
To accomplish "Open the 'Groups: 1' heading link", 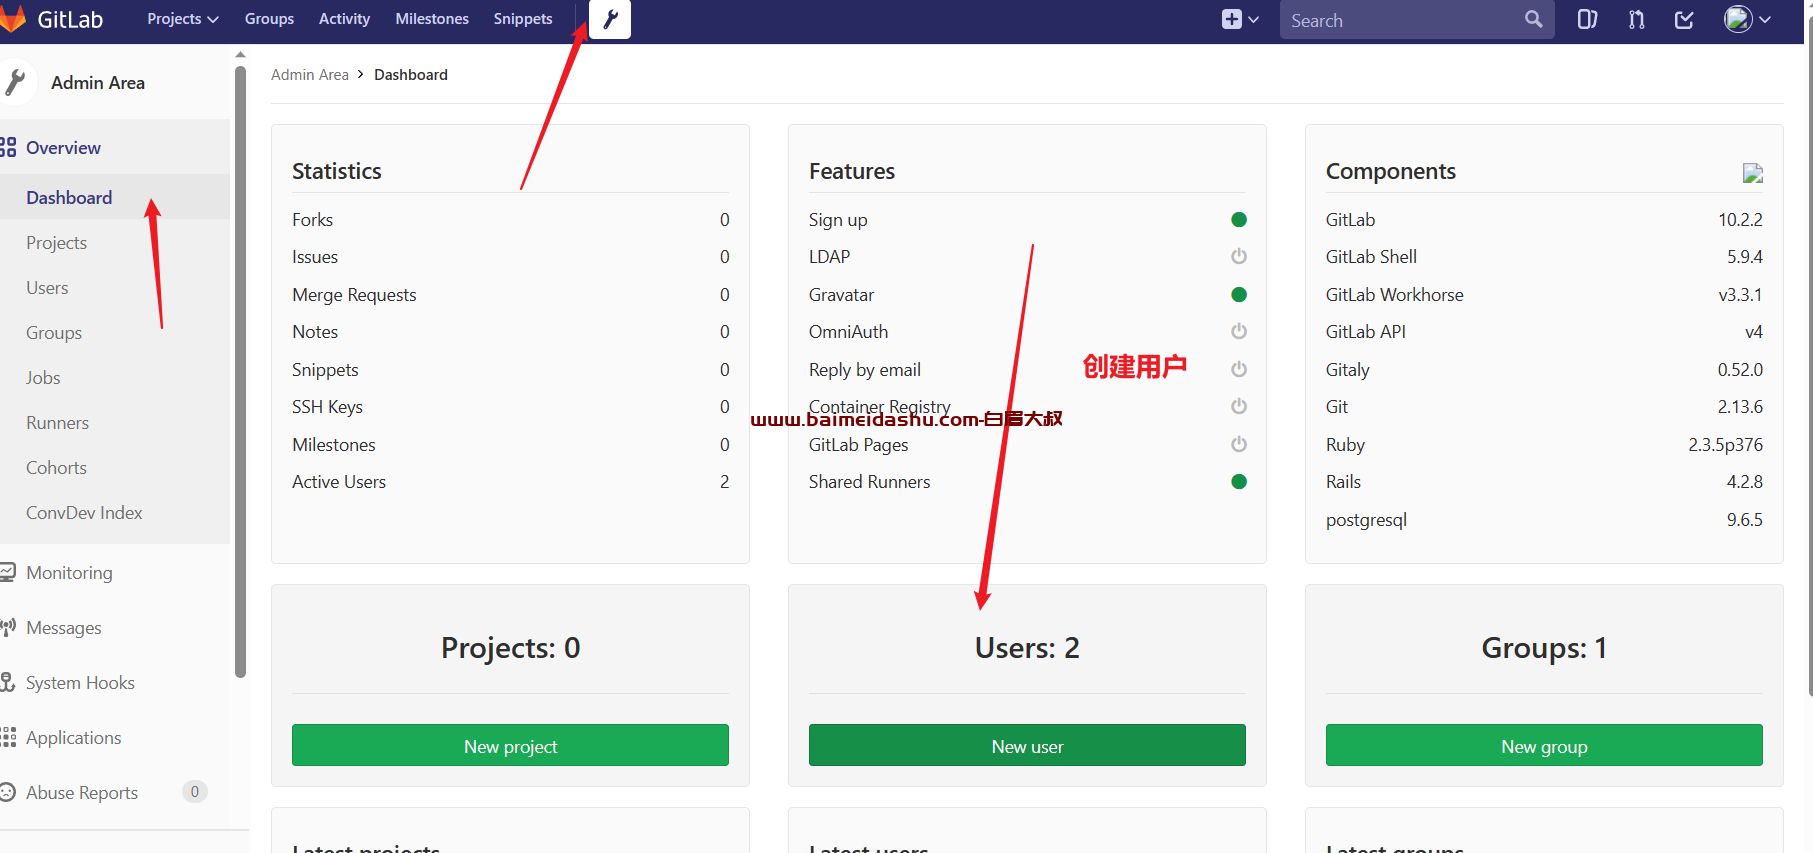I will [1544, 648].
